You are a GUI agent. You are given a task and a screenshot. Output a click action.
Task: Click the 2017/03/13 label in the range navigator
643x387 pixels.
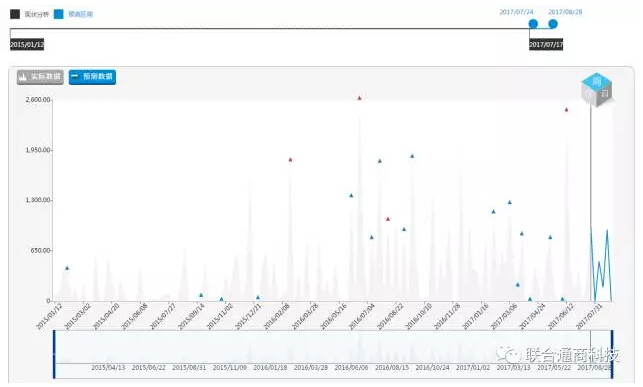click(x=513, y=368)
